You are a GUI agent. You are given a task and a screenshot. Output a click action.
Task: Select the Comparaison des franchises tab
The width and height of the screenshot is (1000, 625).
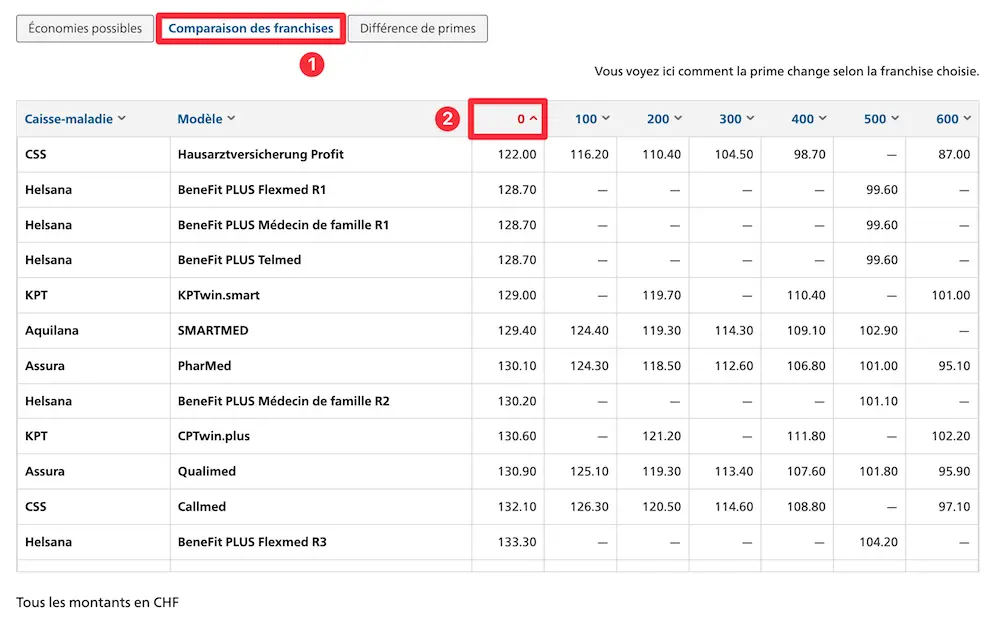point(251,29)
